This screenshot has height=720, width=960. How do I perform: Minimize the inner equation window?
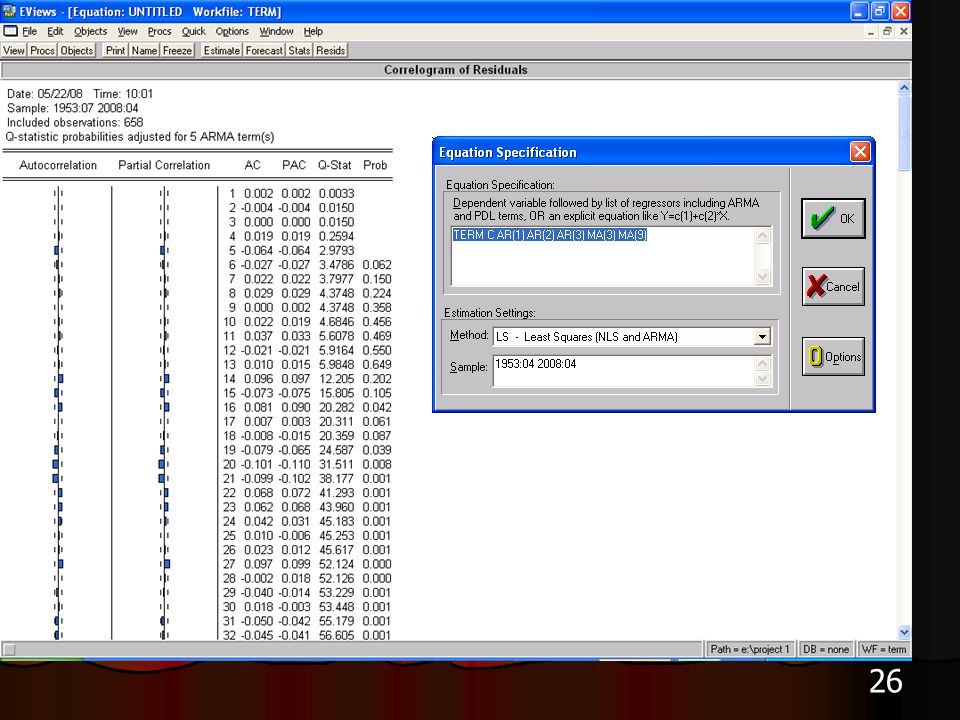pos(871,32)
